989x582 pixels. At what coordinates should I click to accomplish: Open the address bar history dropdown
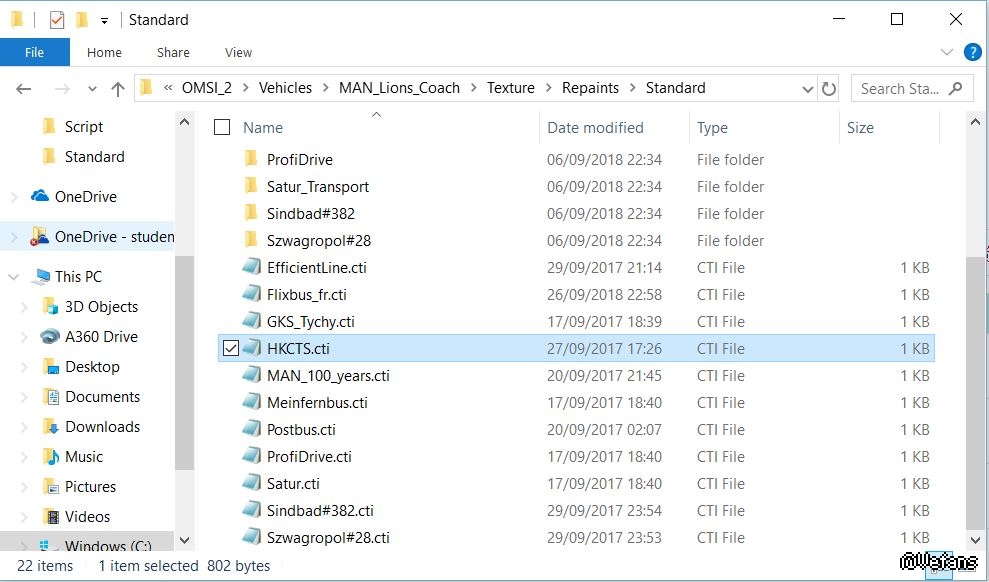click(807, 89)
